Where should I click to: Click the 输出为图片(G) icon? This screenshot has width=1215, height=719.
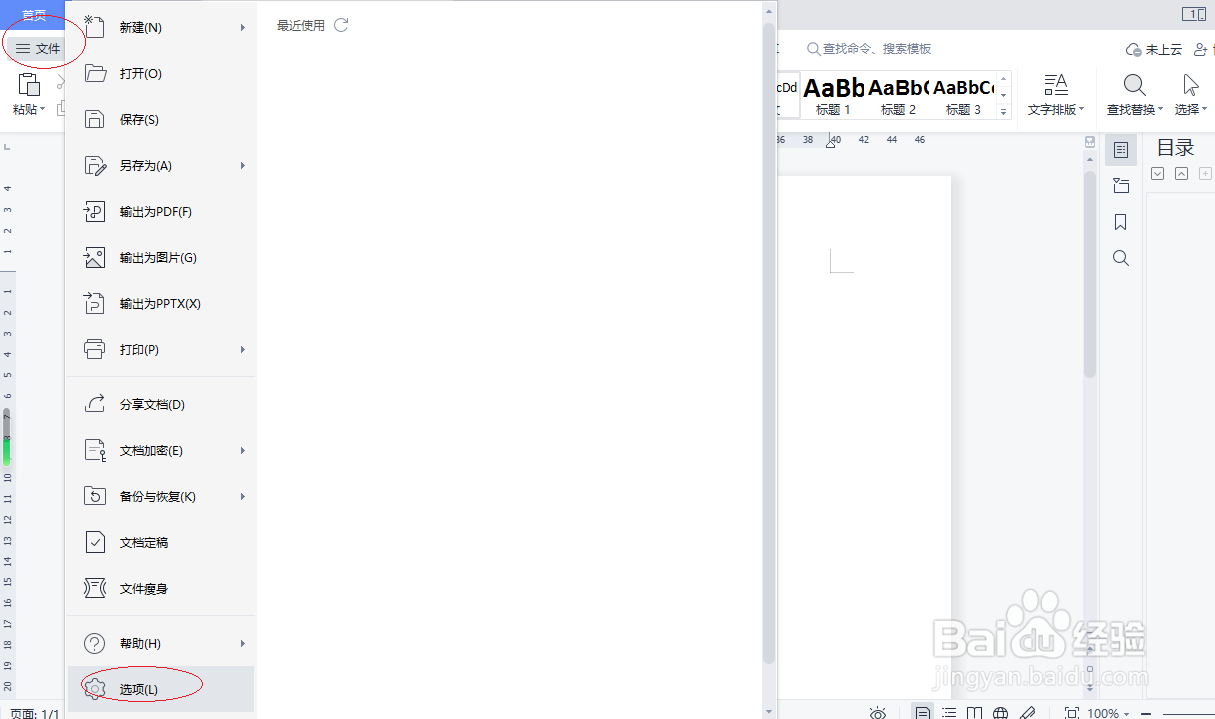pyautogui.click(x=95, y=257)
